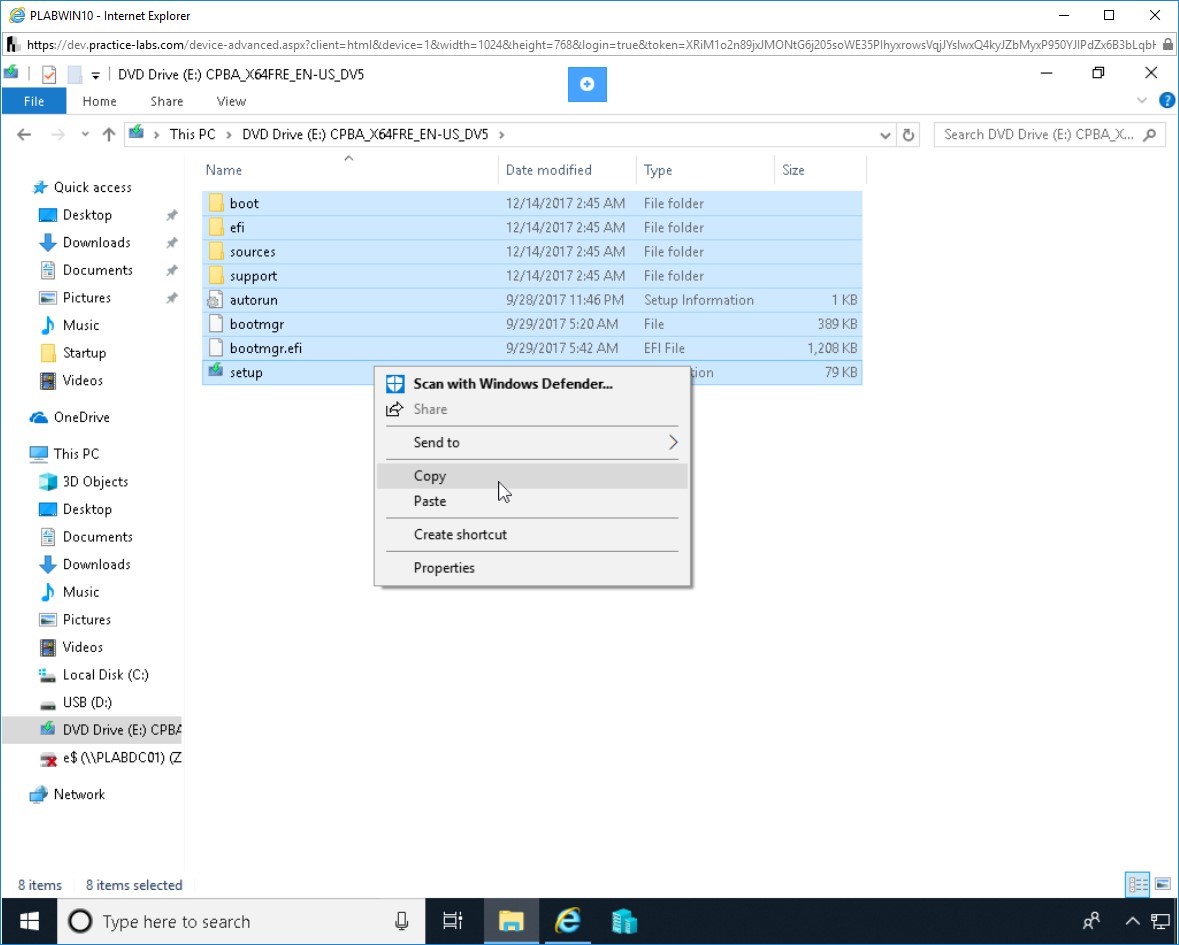Open Explorer help question mark icon
1179x945 pixels.
(1166, 101)
